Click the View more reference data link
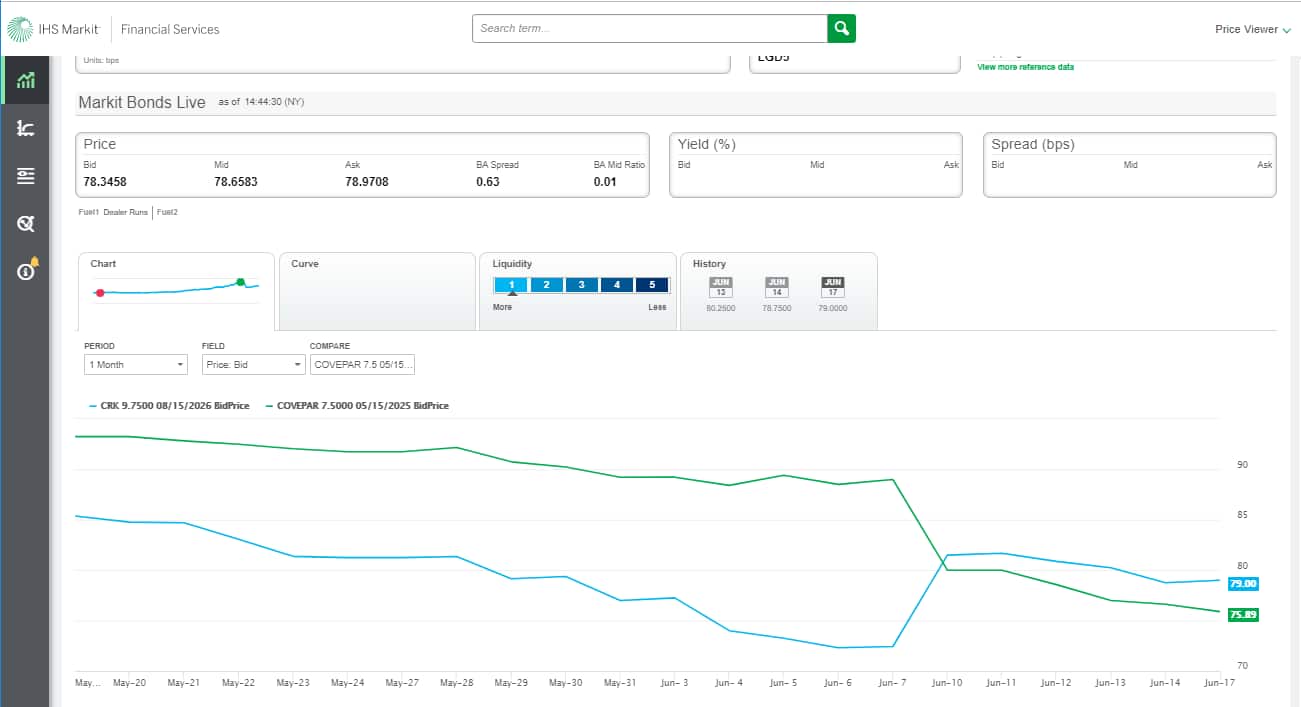Viewport: 1301px width, 707px height. (1025, 67)
